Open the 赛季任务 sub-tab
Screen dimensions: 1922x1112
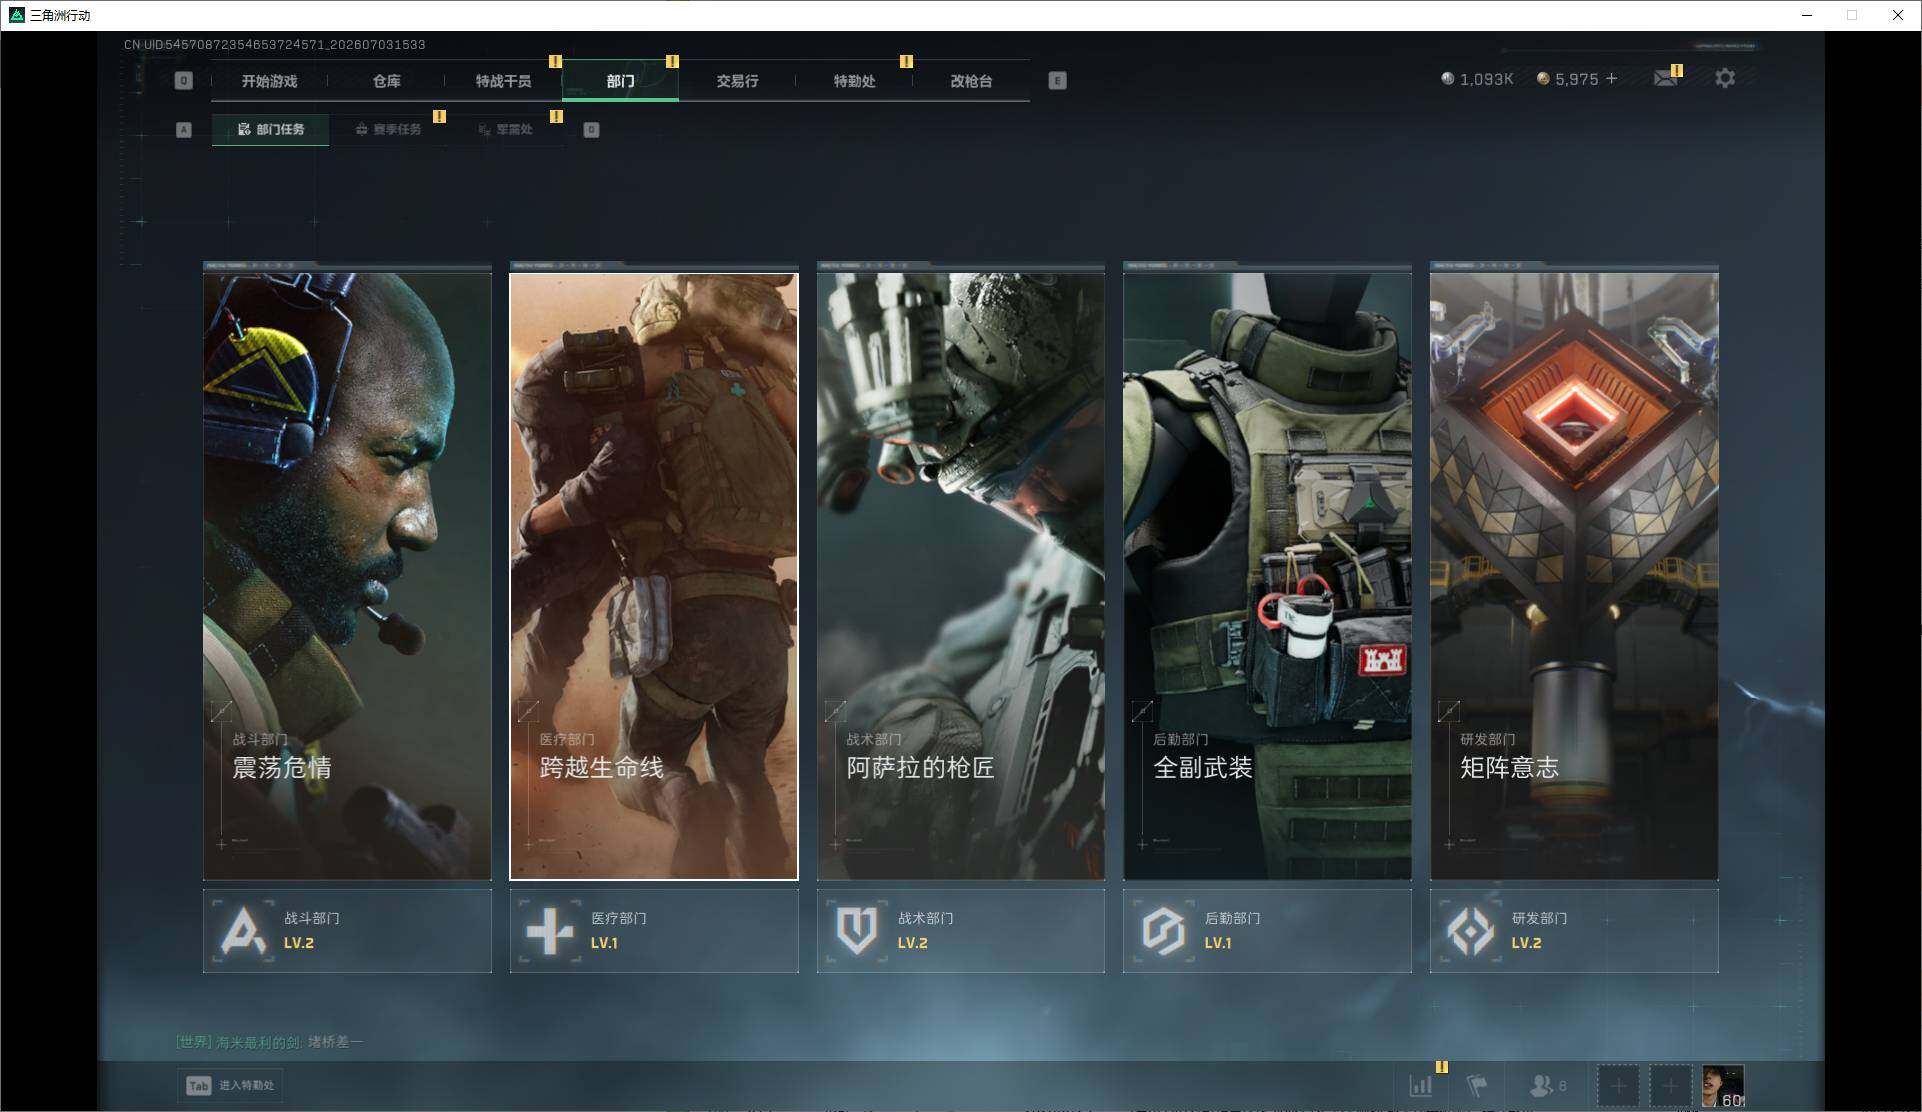coord(388,129)
